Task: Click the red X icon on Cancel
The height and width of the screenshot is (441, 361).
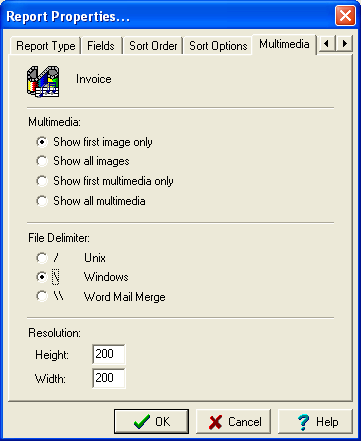Action: click(x=215, y=422)
